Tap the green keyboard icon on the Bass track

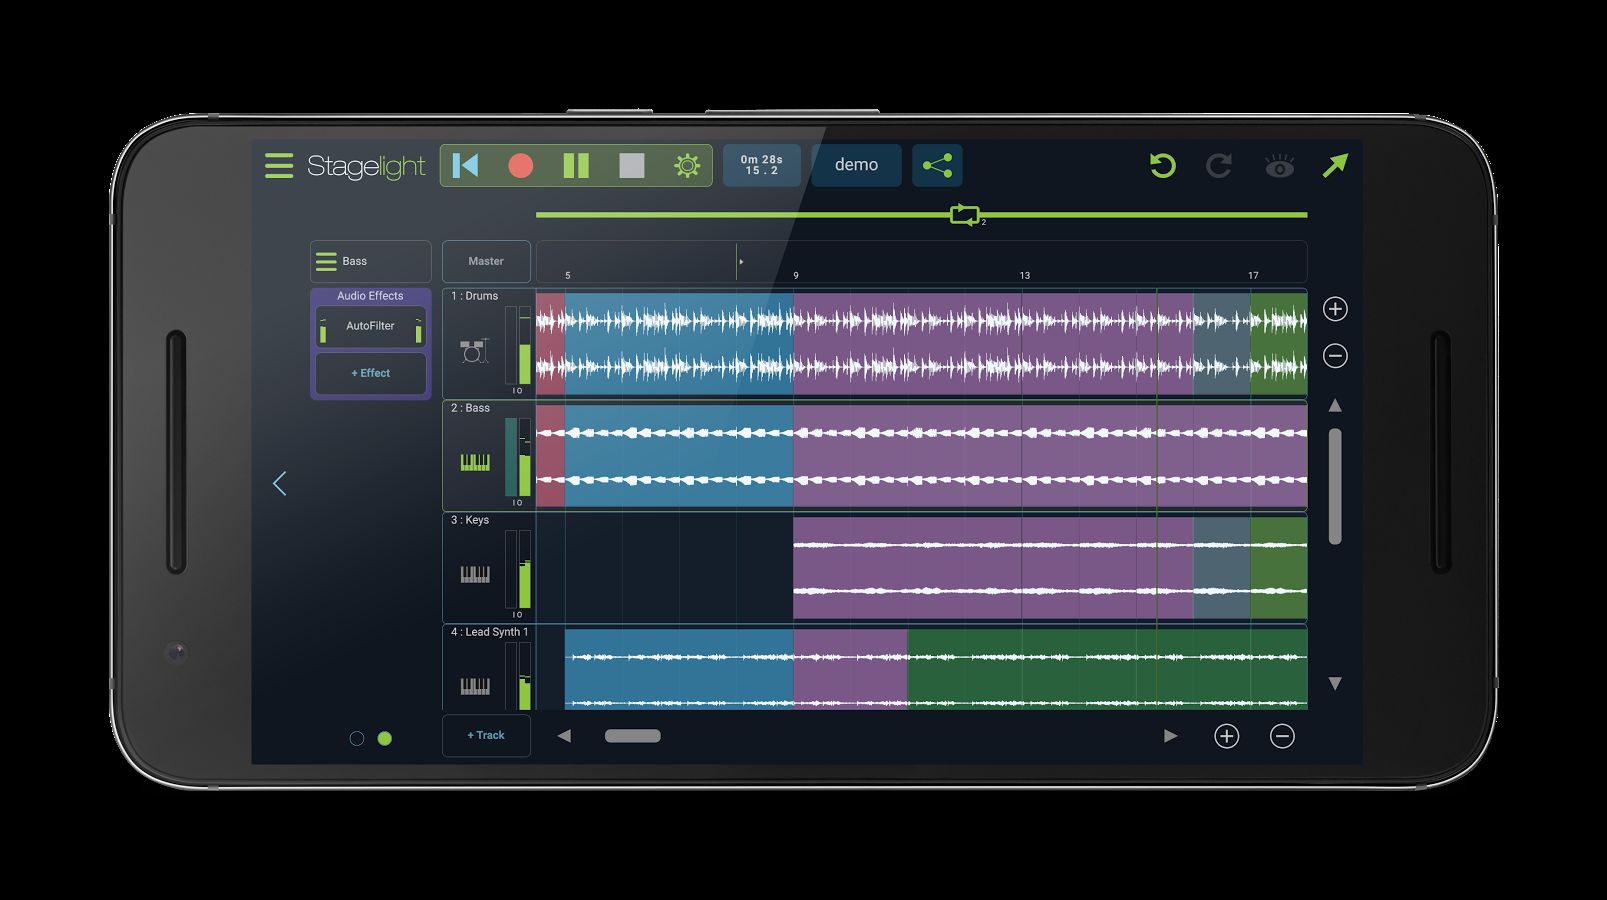pos(475,462)
